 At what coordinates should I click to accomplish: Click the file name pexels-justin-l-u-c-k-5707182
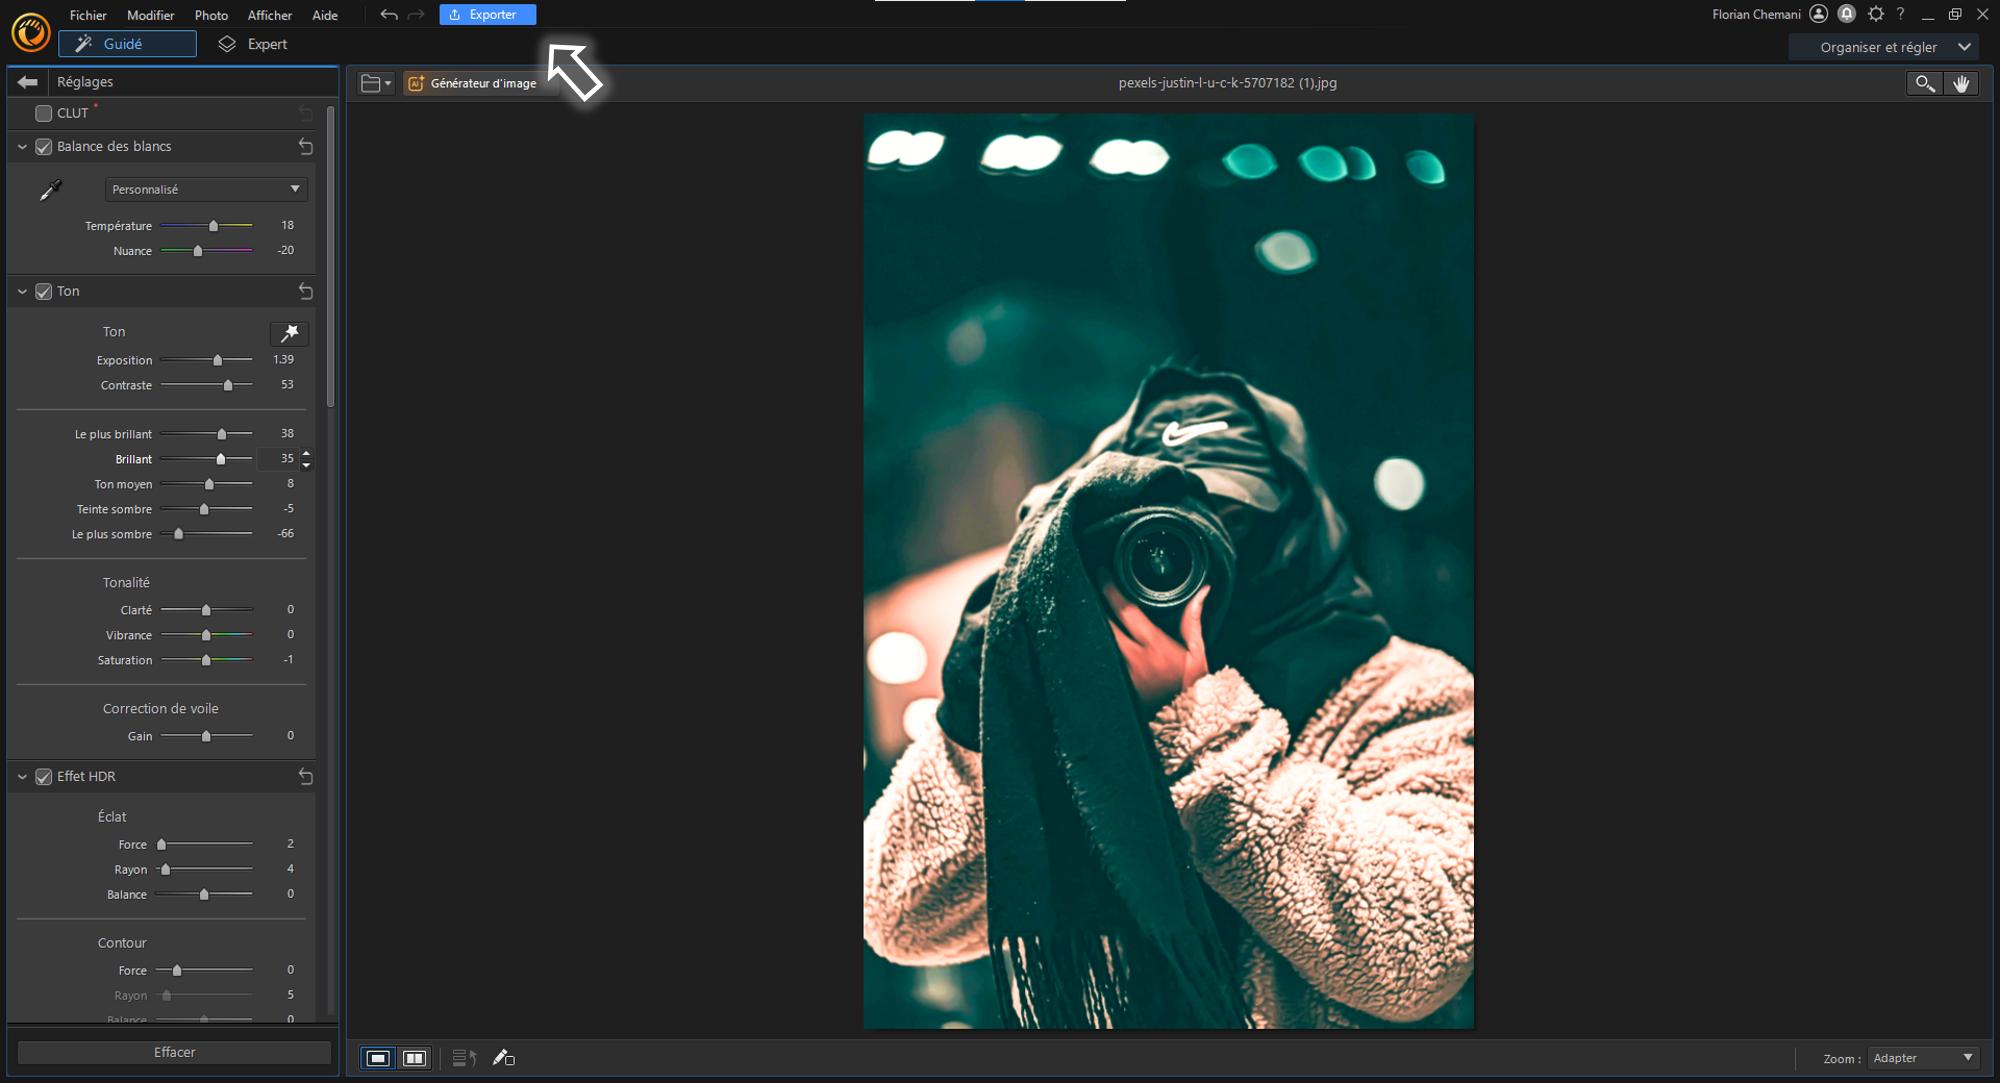point(1227,83)
